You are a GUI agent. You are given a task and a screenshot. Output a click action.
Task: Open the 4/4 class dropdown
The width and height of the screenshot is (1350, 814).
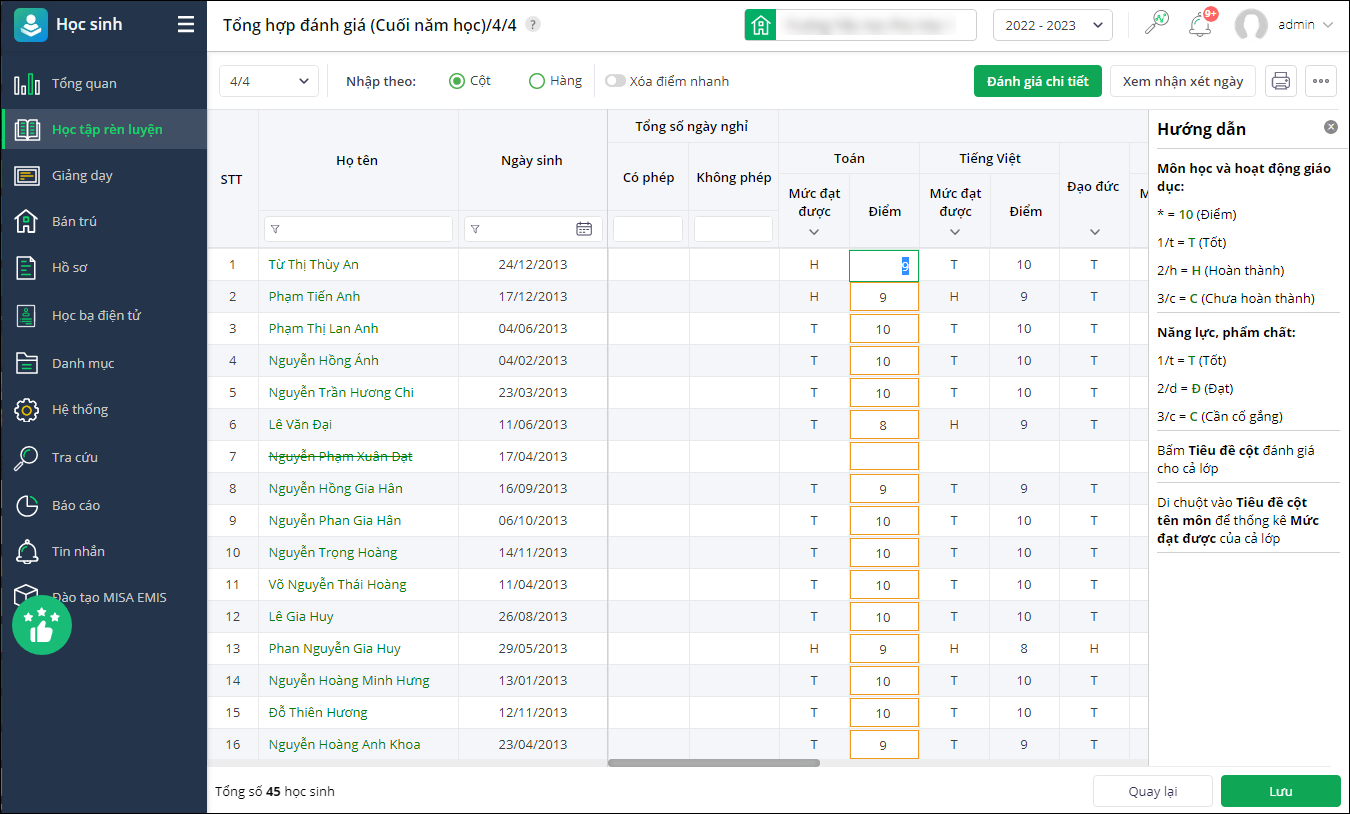coord(268,81)
